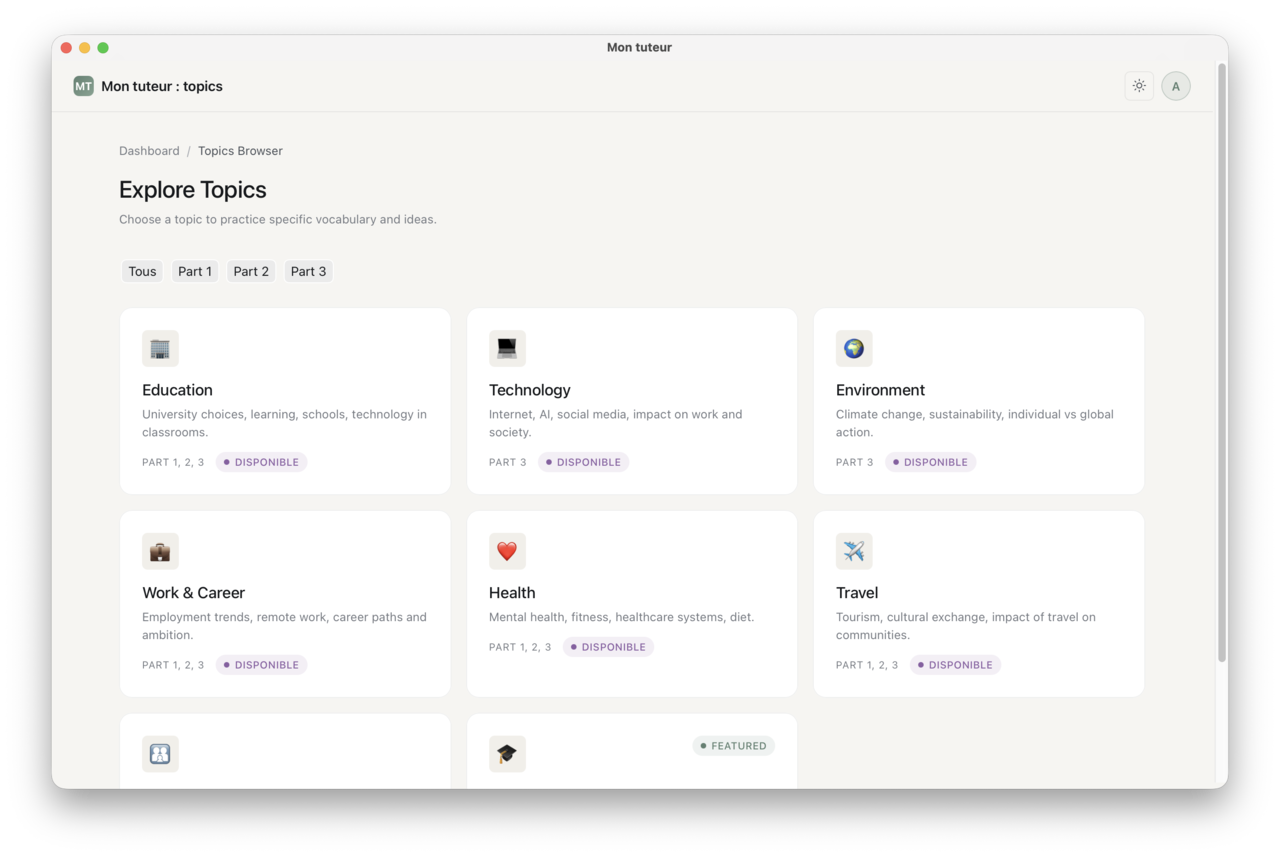
Task: Click the Work & Career description text
Action: [285, 626]
